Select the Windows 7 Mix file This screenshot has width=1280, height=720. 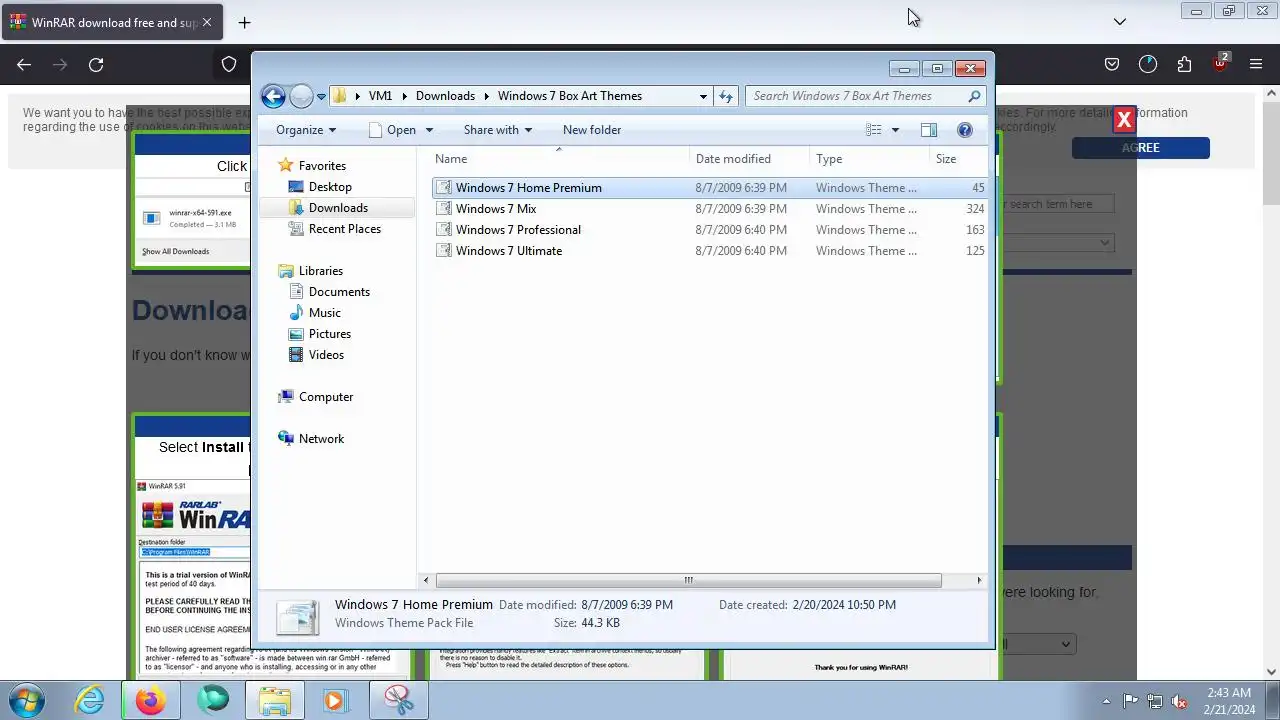click(710, 209)
